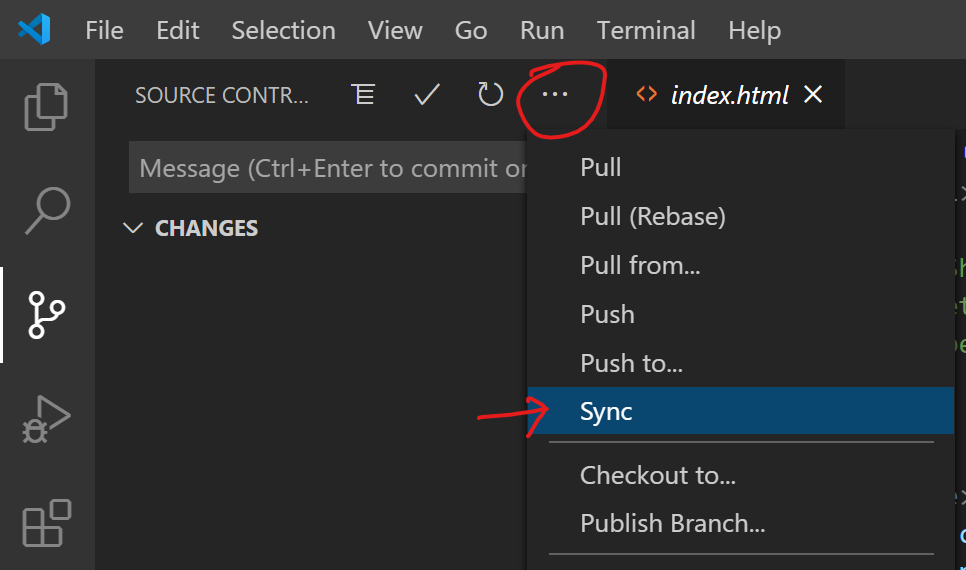Collapse the Changes section

point(132,228)
